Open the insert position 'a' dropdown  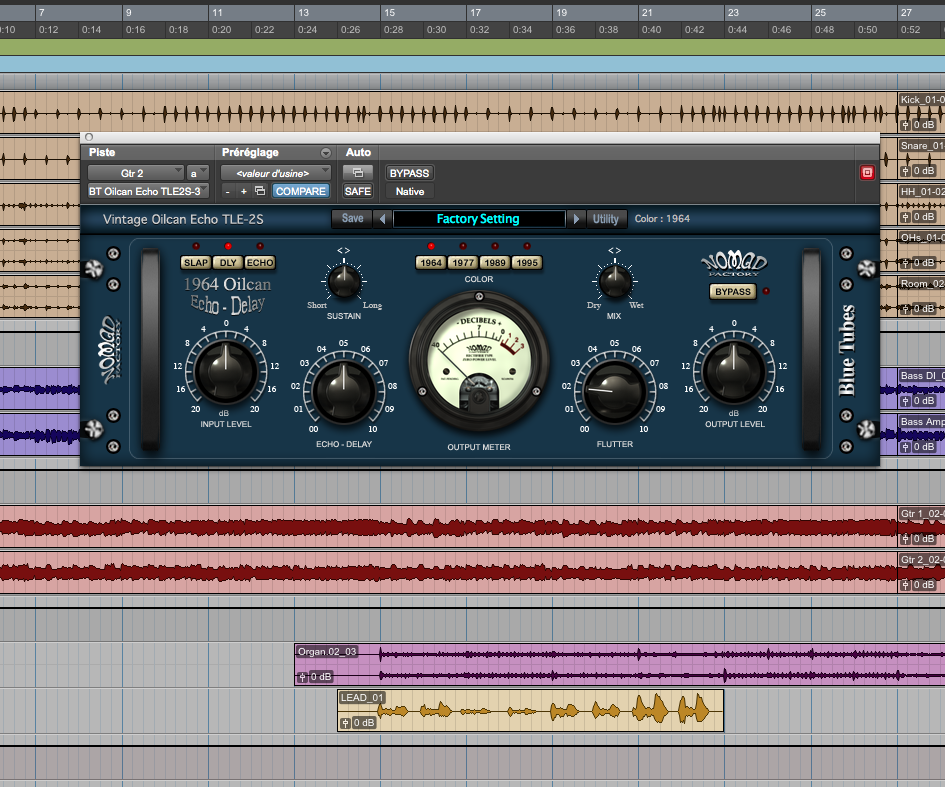(x=197, y=173)
